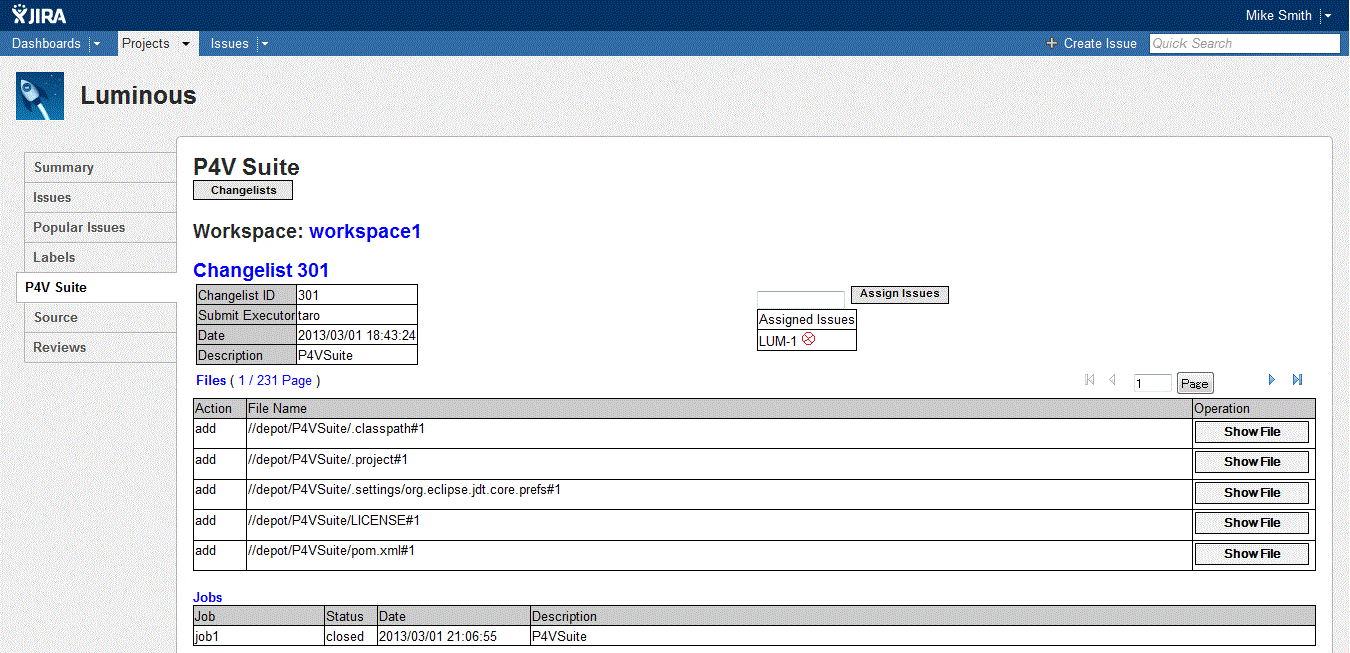The image size is (1350, 653).
Task: Open the Source tab
Action: click(100, 317)
